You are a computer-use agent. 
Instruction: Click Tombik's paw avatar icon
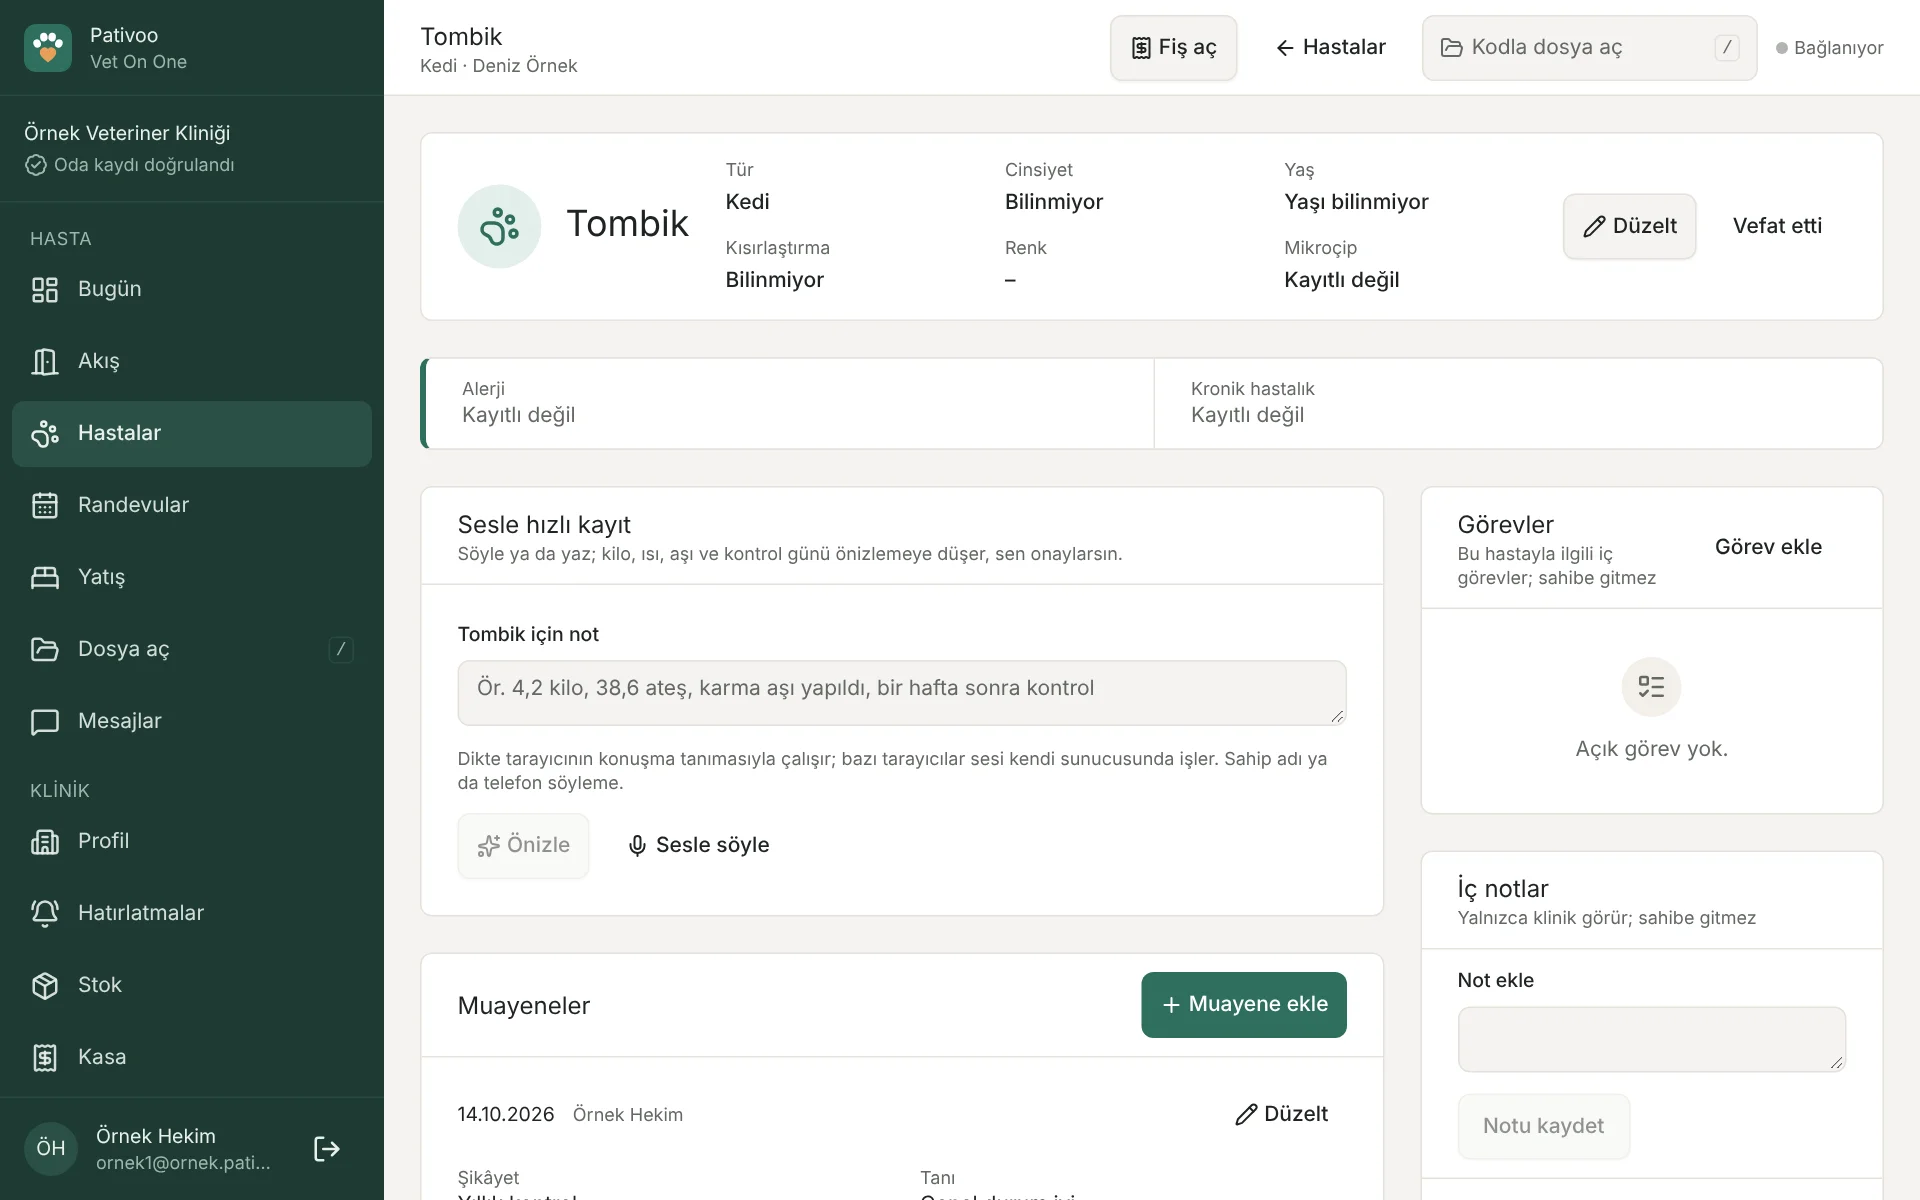499,226
